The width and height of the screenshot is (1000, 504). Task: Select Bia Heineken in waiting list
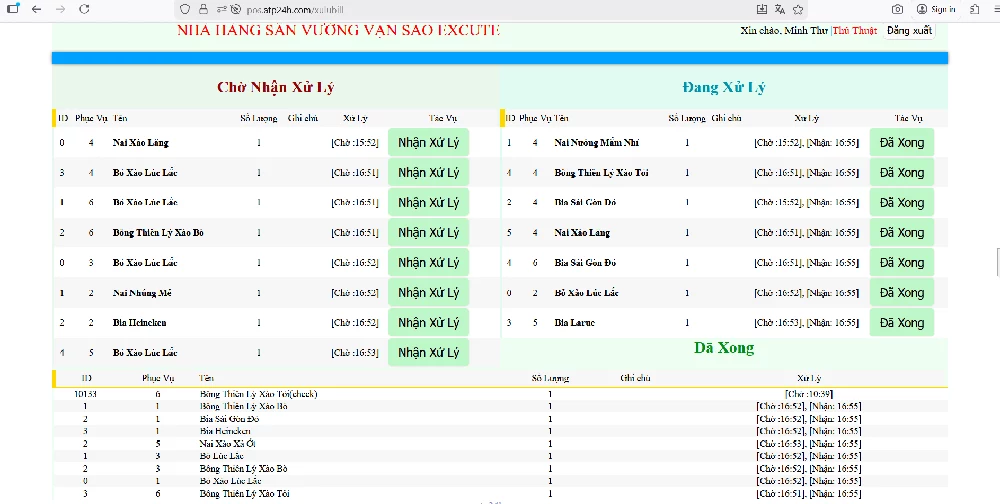point(140,323)
